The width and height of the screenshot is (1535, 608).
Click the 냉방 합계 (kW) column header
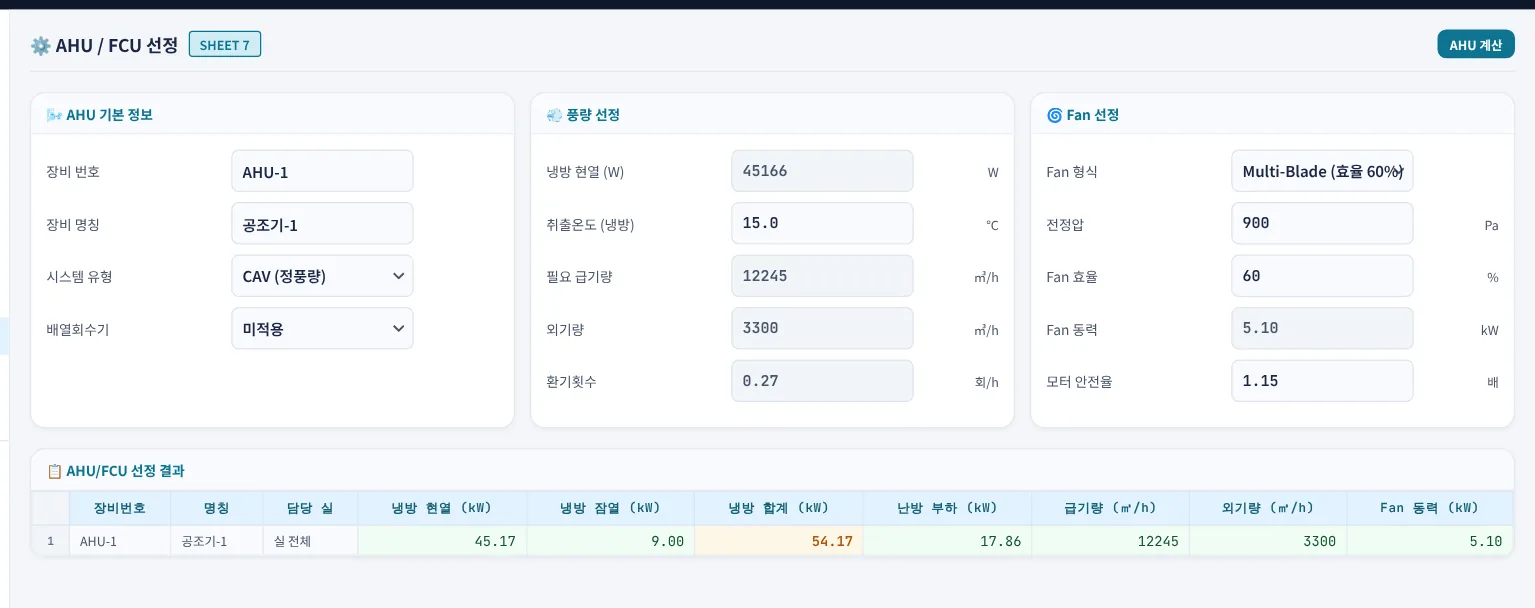pyautogui.click(x=779, y=508)
